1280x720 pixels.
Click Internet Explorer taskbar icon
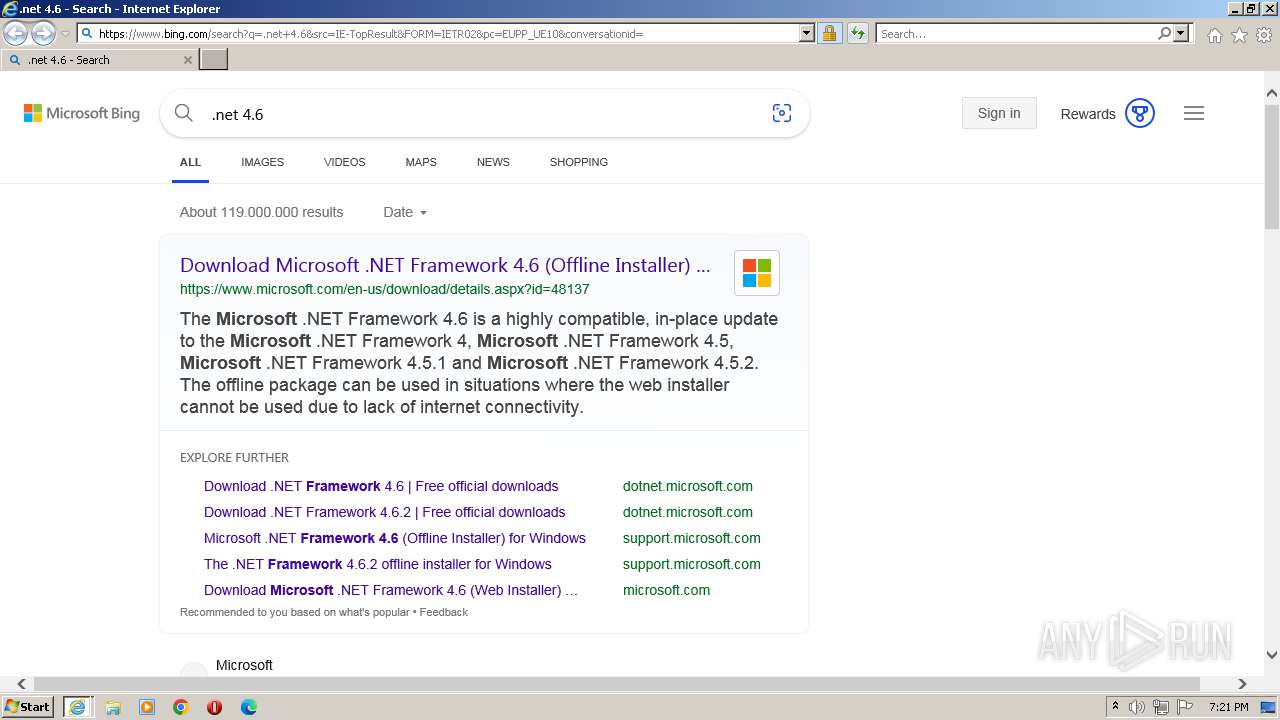coord(77,707)
